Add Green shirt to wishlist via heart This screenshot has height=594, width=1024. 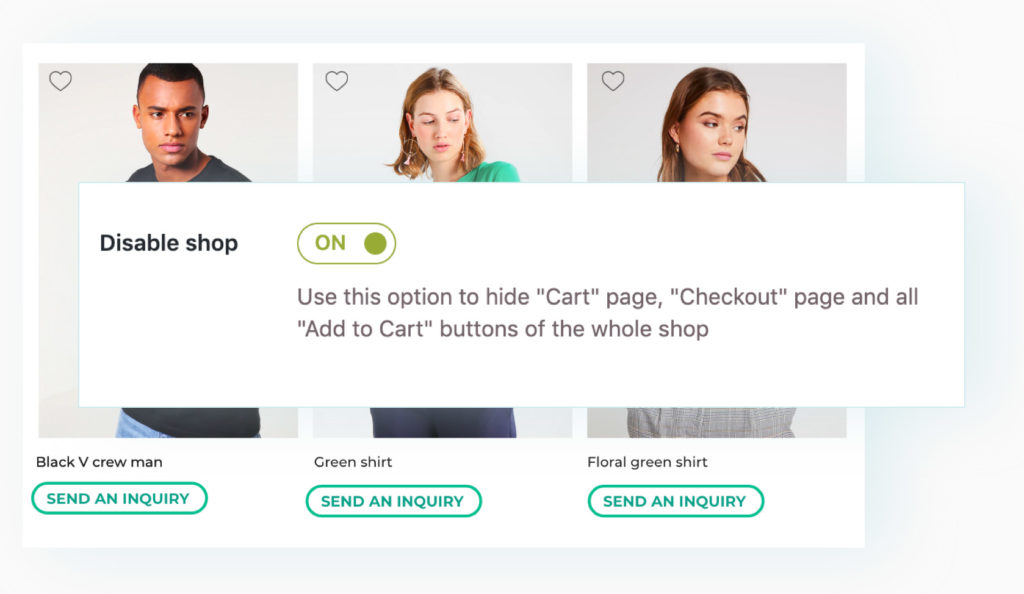[337, 81]
